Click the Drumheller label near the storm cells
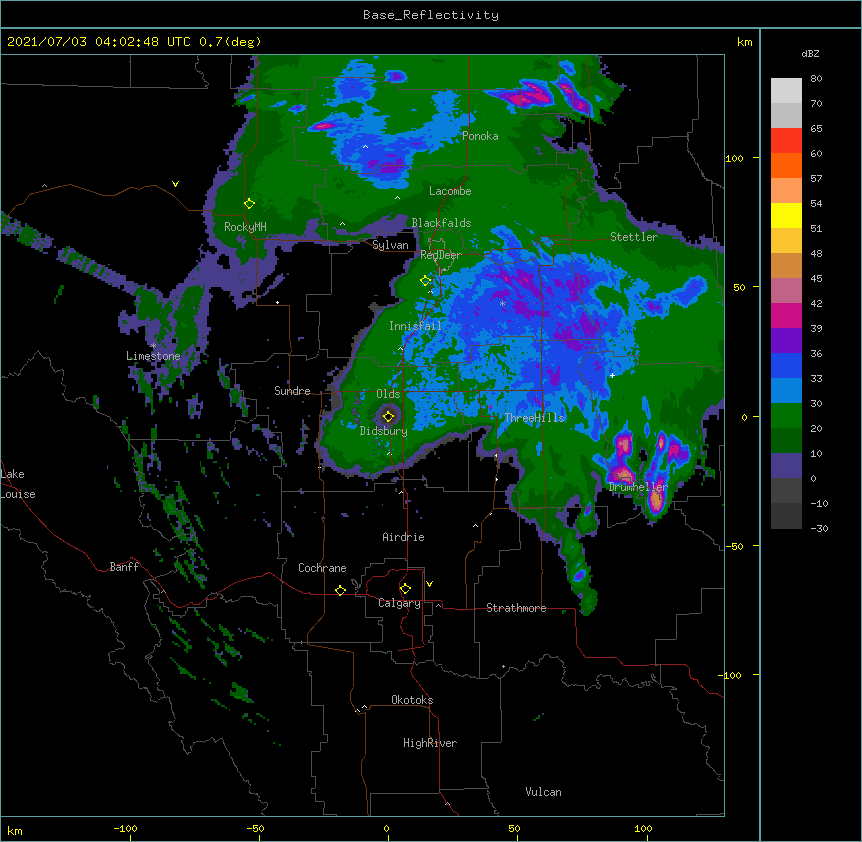This screenshot has width=862, height=842. 638,487
